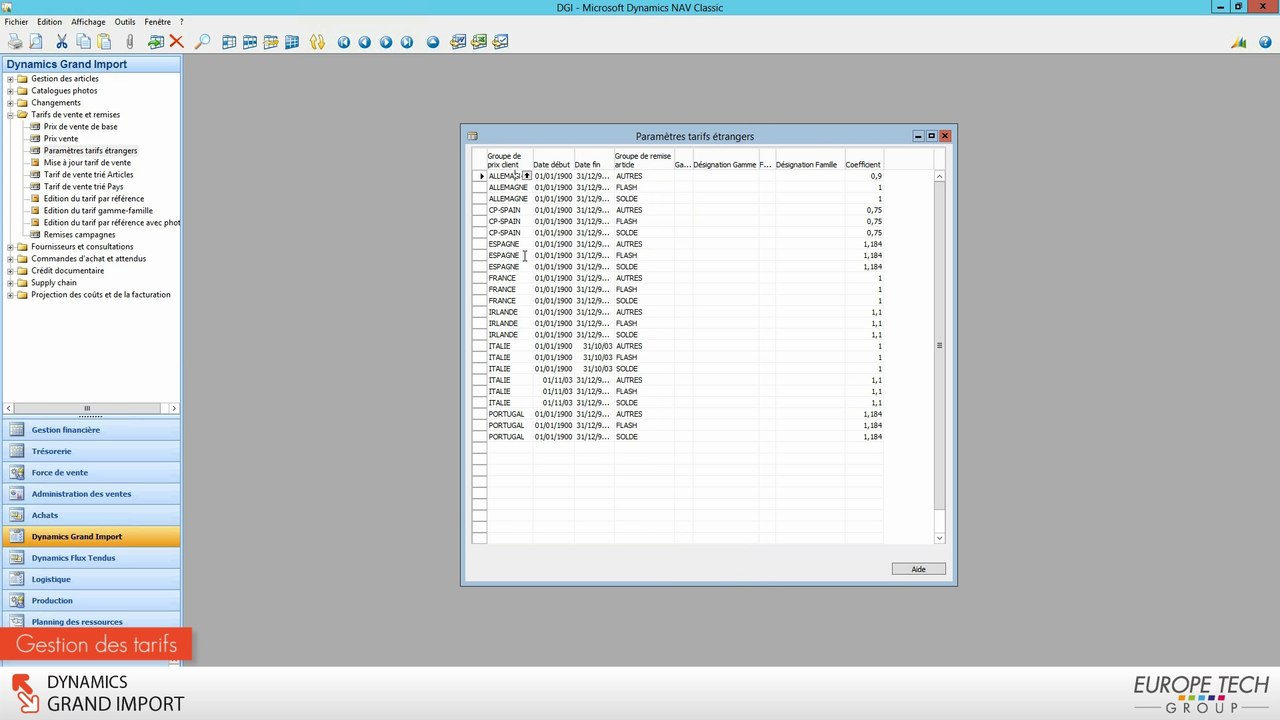Click the Logistique module icon
The width and height of the screenshot is (1280, 720).
tap(16, 579)
